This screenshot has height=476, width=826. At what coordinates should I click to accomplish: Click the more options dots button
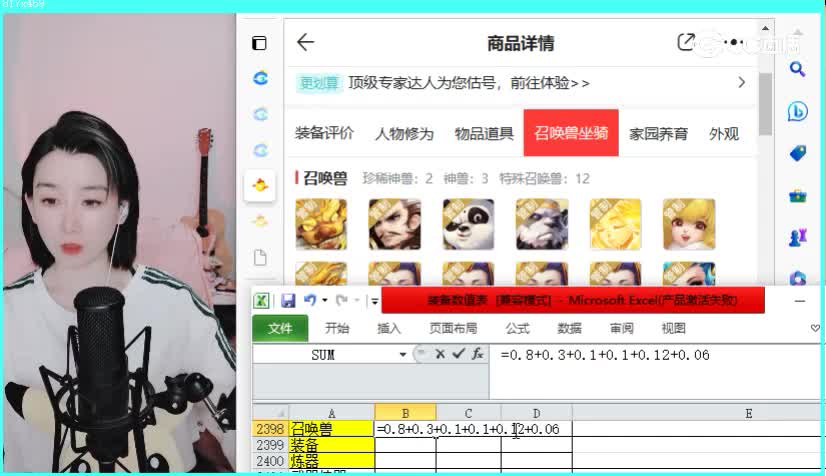pos(733,42)
